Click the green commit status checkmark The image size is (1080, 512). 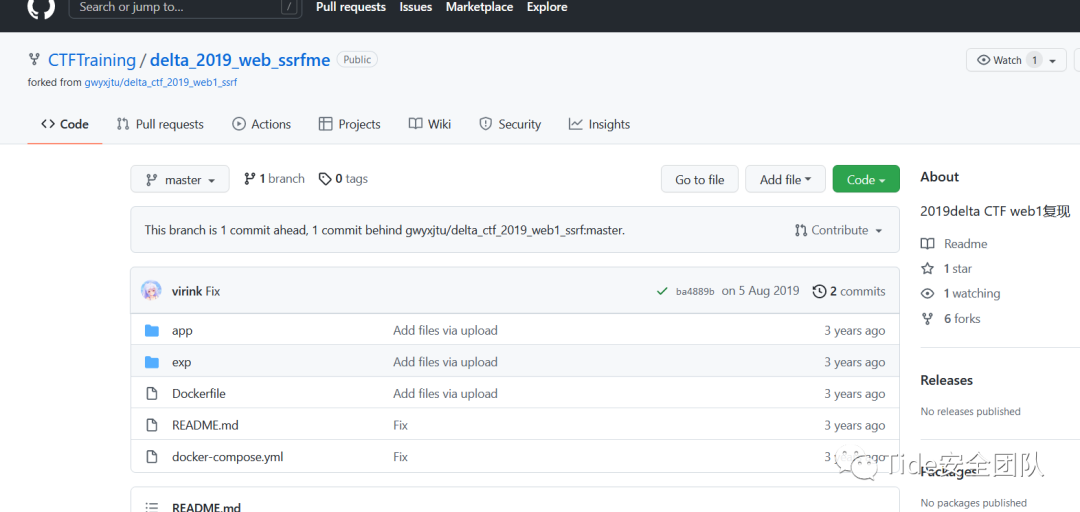click(662, 291)
